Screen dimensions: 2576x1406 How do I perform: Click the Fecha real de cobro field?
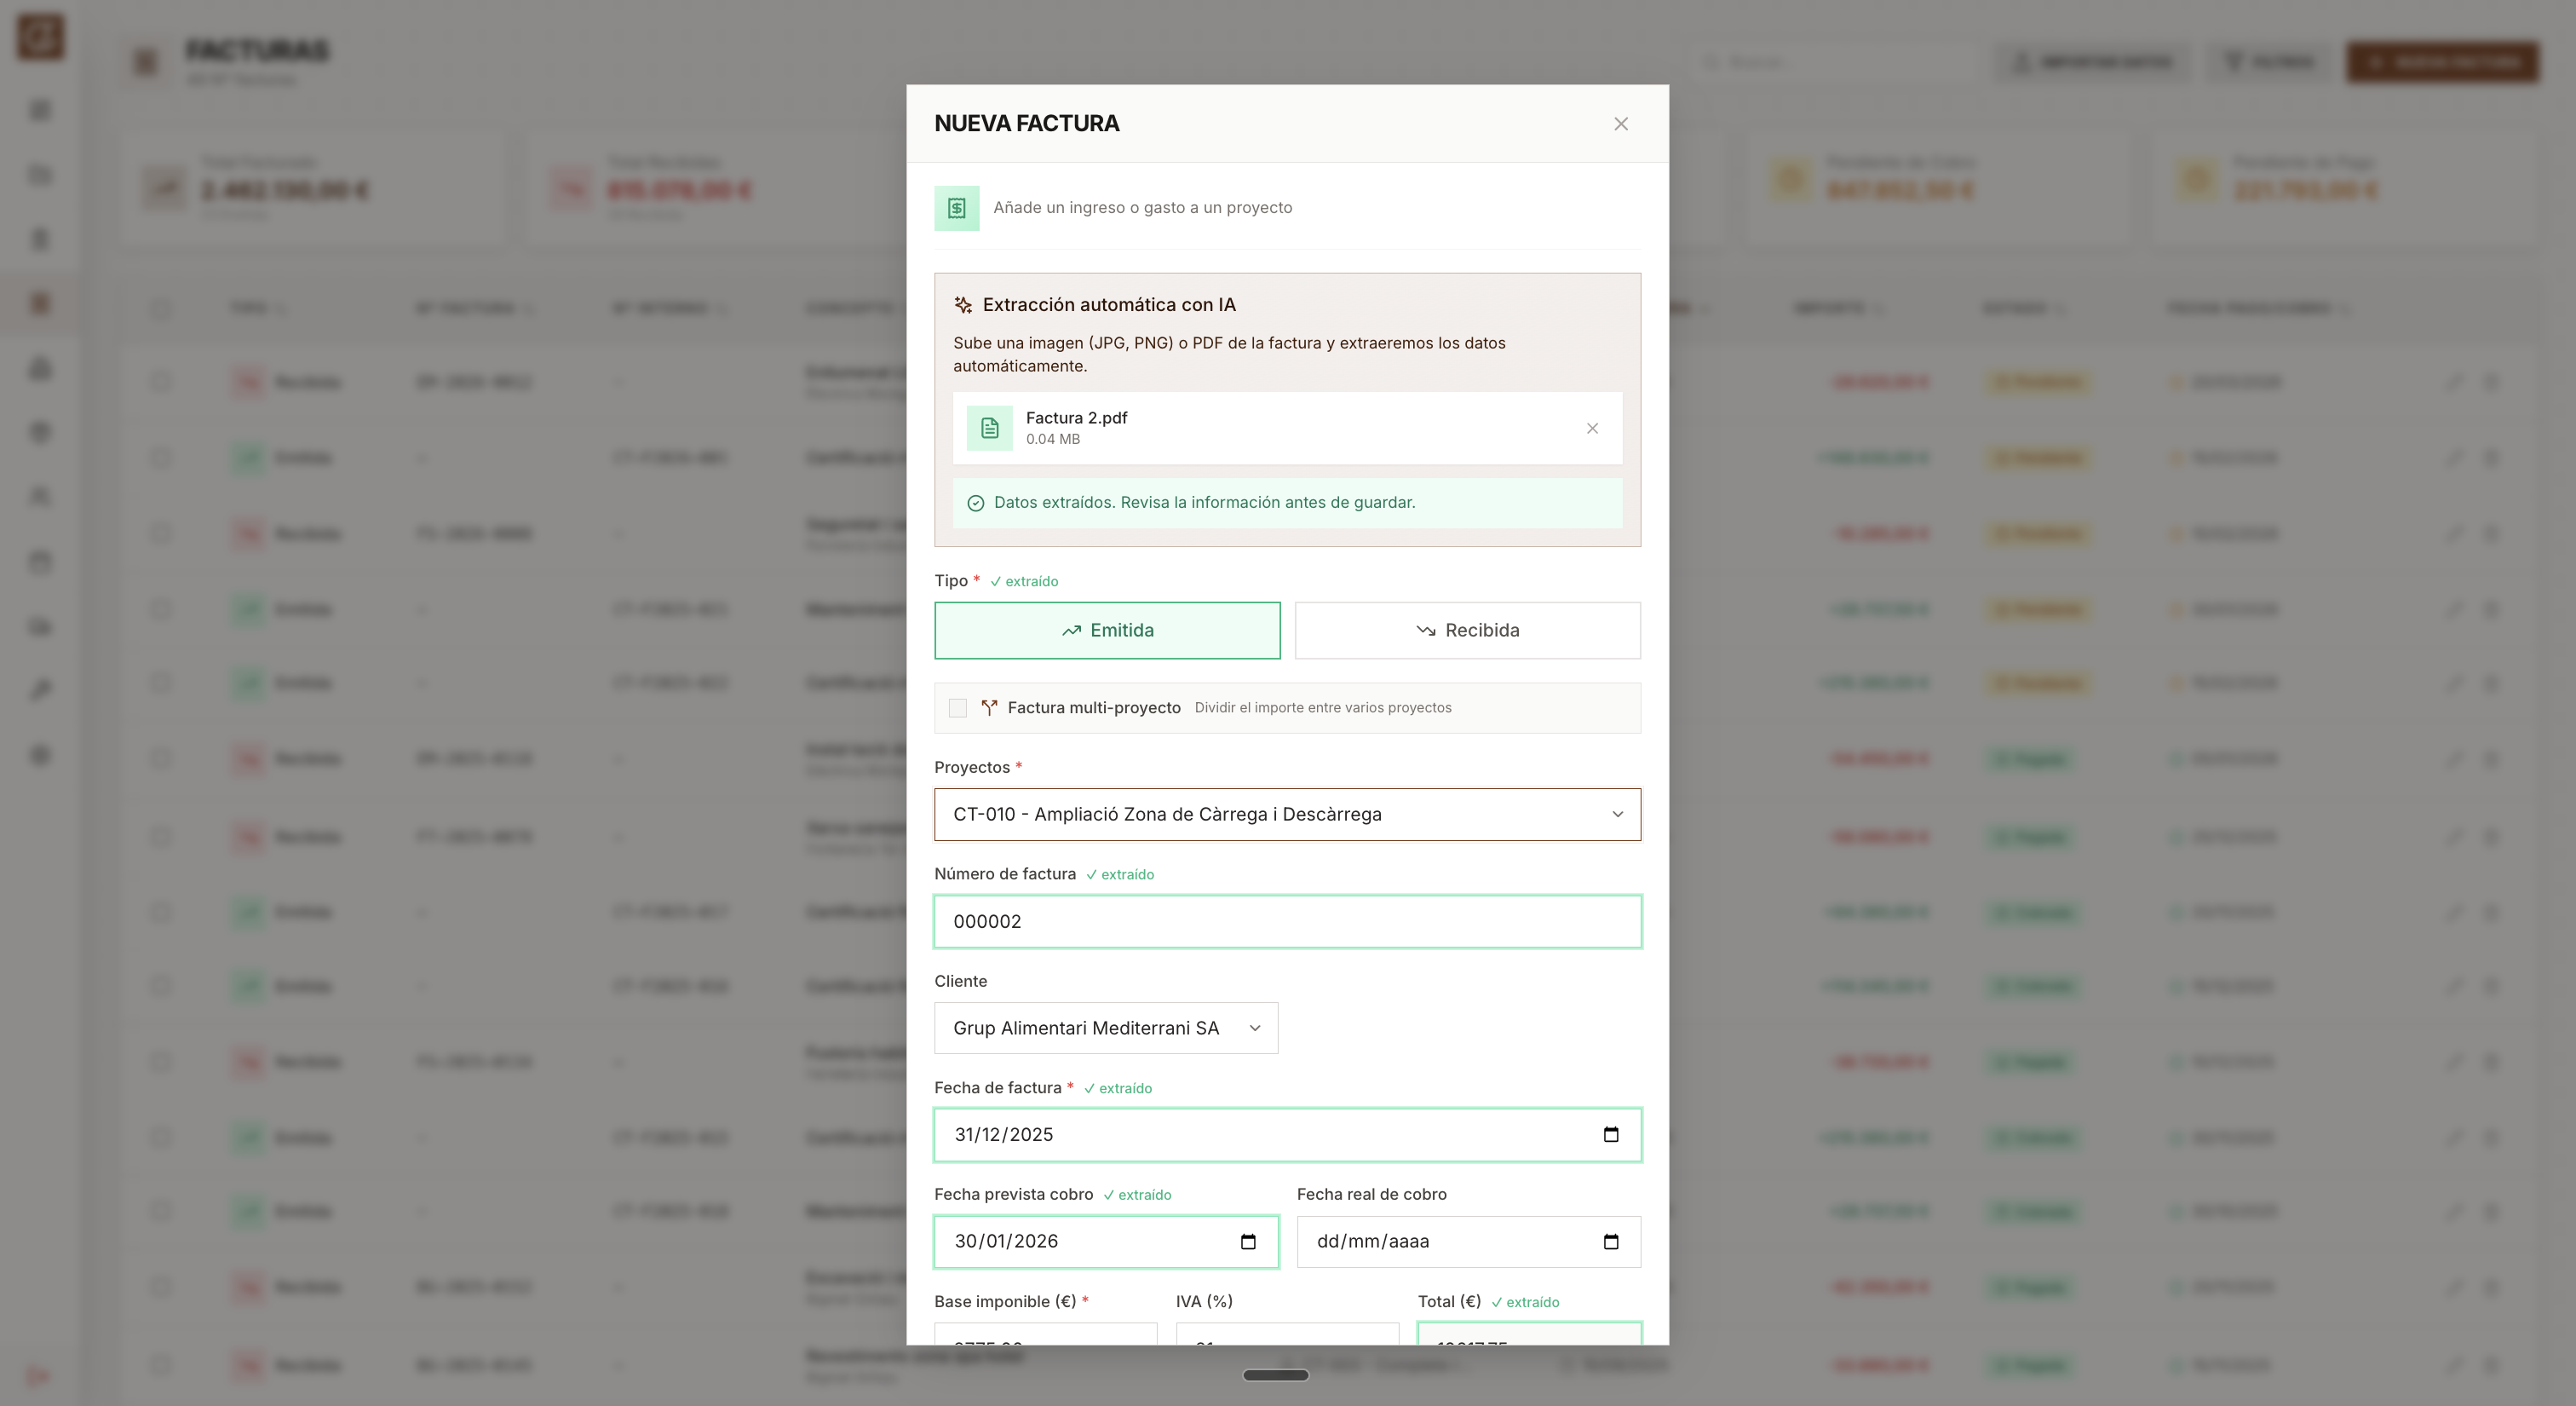click(1469, 1241)
